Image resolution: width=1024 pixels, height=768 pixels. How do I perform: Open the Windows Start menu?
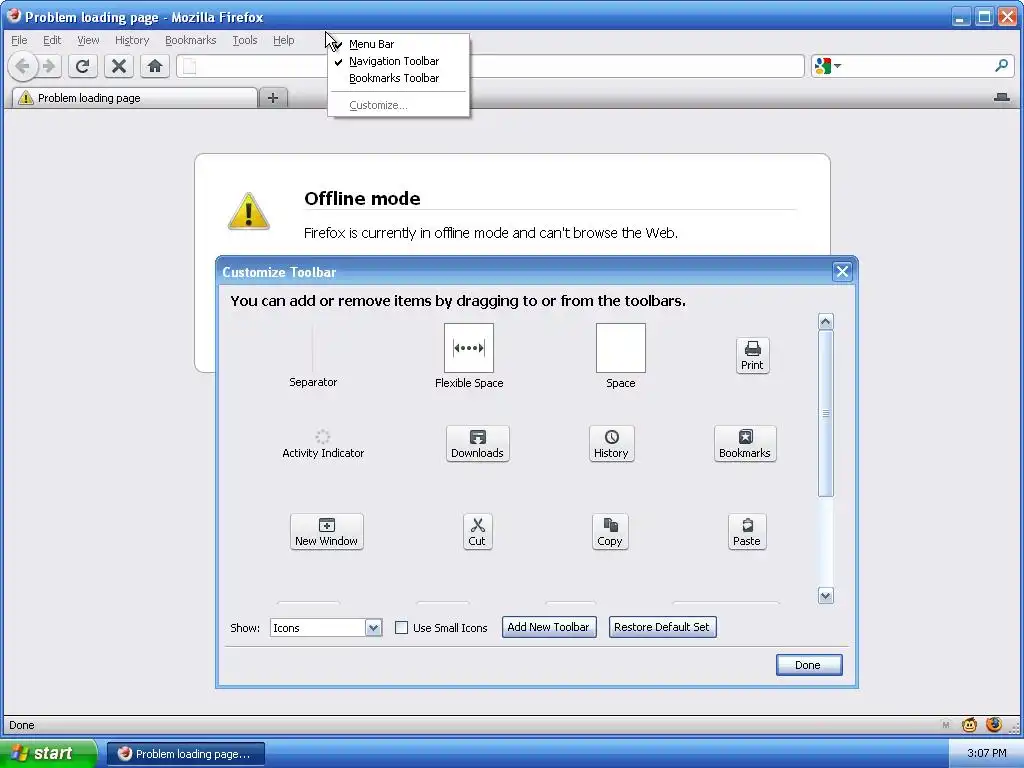pyautogui.click(x=48, y=754)
